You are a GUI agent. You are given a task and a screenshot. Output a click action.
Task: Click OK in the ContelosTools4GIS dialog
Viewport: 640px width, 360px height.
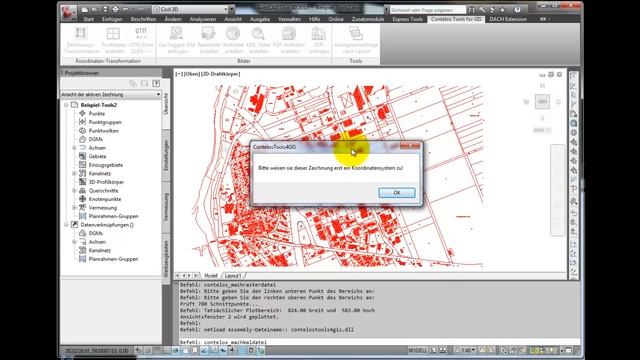click(x=397, y=193)
